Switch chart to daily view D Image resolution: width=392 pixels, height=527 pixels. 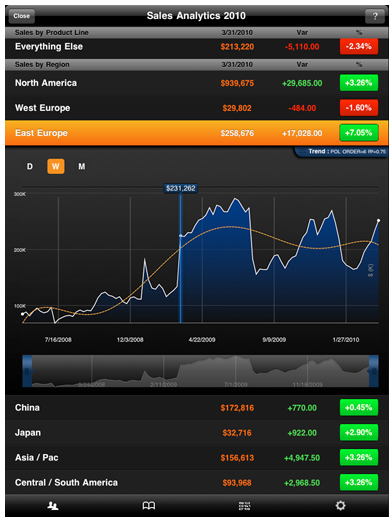pos(30,166)
